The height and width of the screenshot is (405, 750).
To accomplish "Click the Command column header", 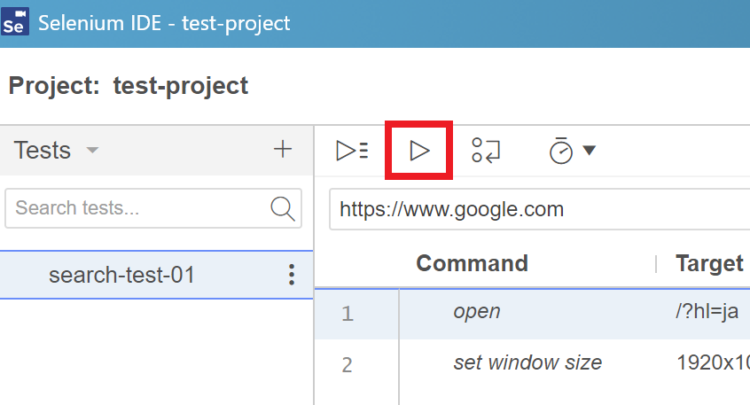I will point(472,263).
